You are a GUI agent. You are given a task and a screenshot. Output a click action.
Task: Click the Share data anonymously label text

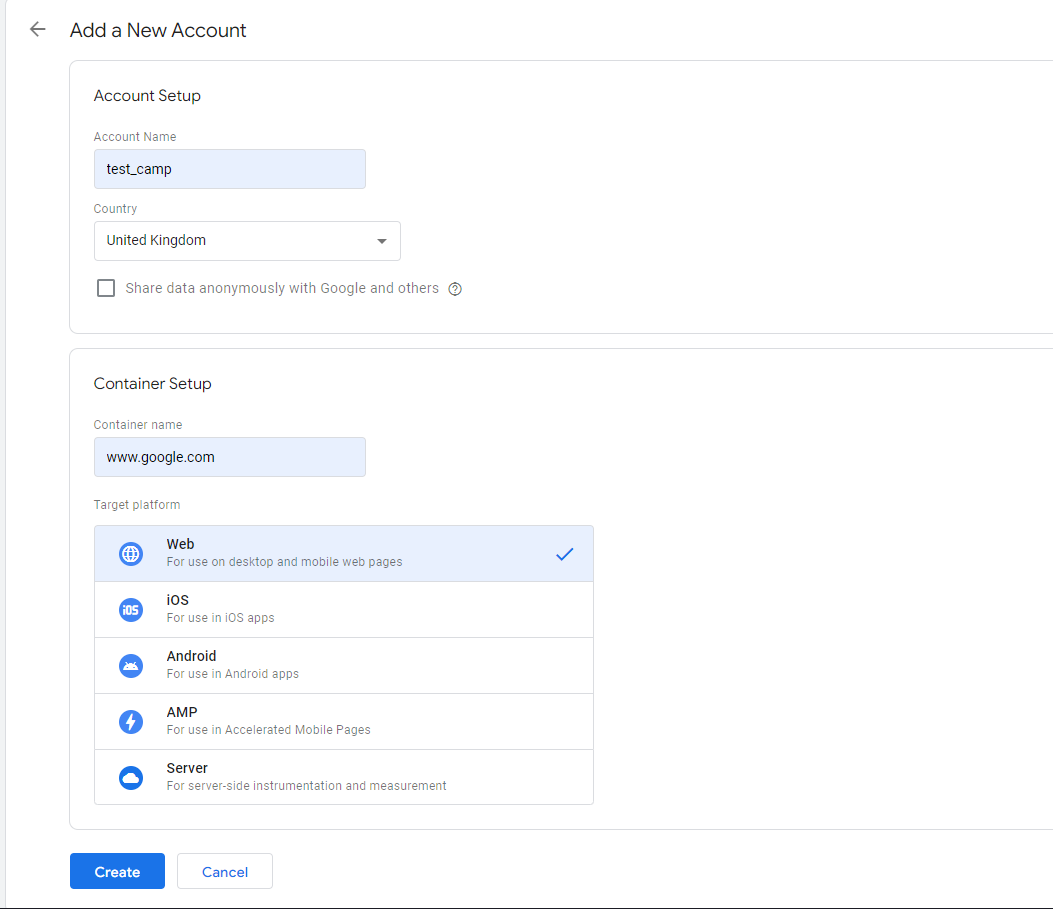[x=282, y=288]
